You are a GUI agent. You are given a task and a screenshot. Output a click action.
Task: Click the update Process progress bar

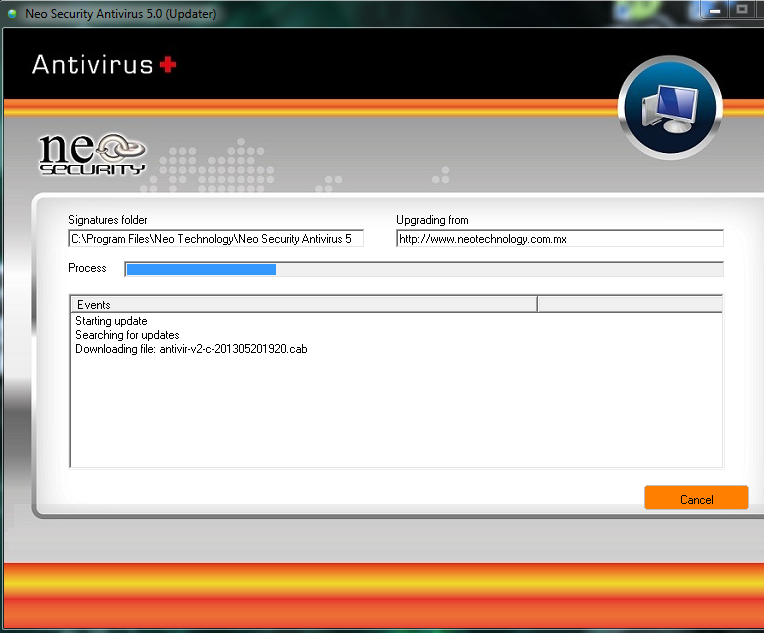pyautogui.click(x=424, y=269)
